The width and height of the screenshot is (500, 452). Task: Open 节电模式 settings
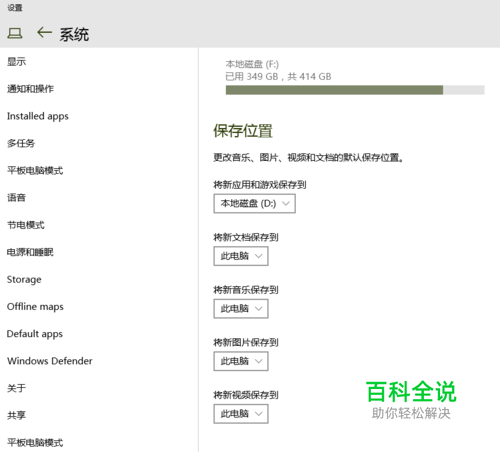pyautogui.click(x=26, y=225)
